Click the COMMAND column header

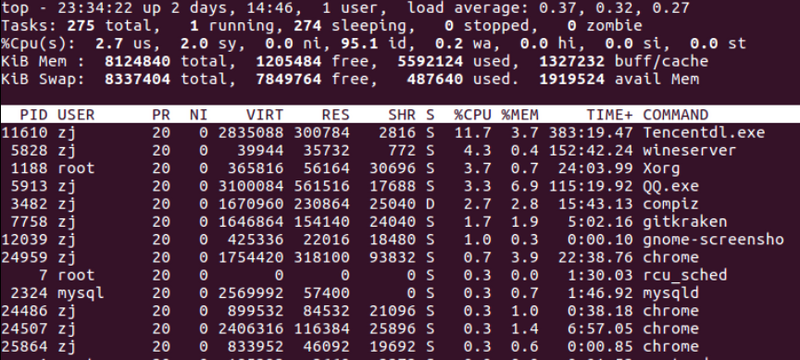676,115
